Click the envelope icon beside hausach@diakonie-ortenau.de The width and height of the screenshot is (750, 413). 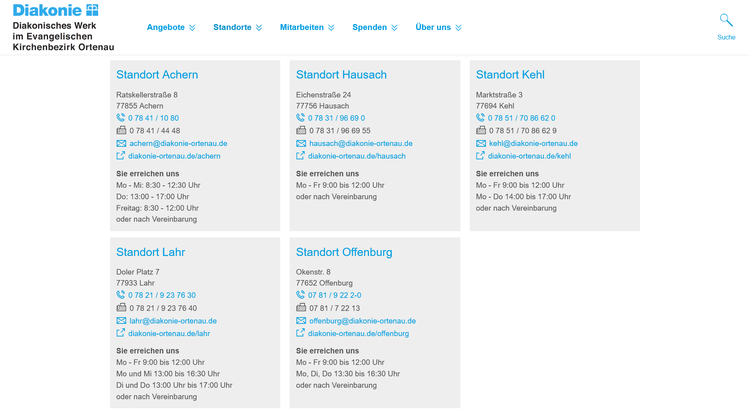point(301,143)
